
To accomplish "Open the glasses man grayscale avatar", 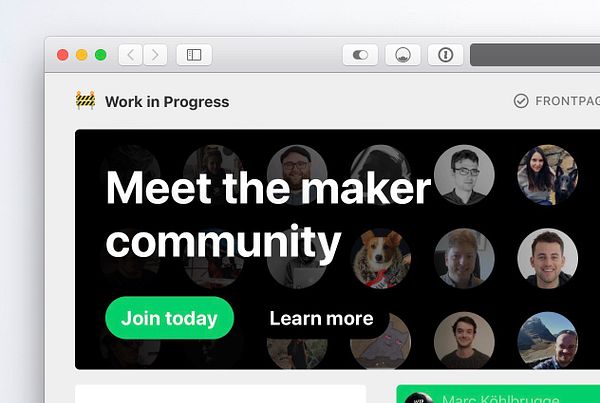I will (x=464, y=175).
